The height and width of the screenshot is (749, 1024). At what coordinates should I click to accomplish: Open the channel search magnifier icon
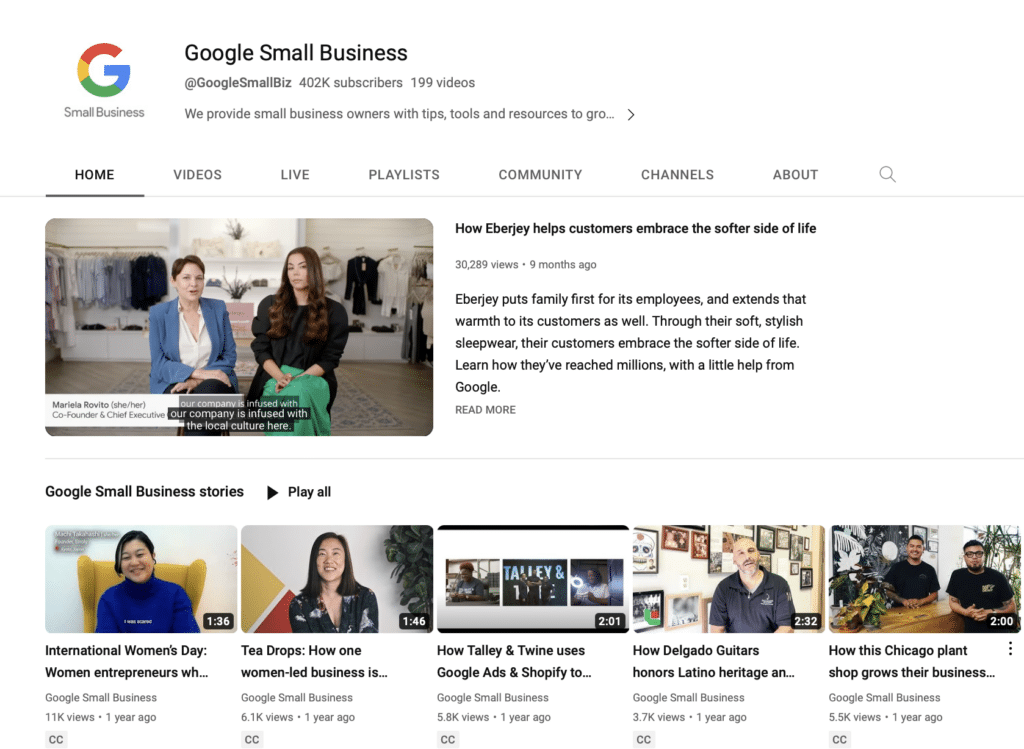pos(887,174)
